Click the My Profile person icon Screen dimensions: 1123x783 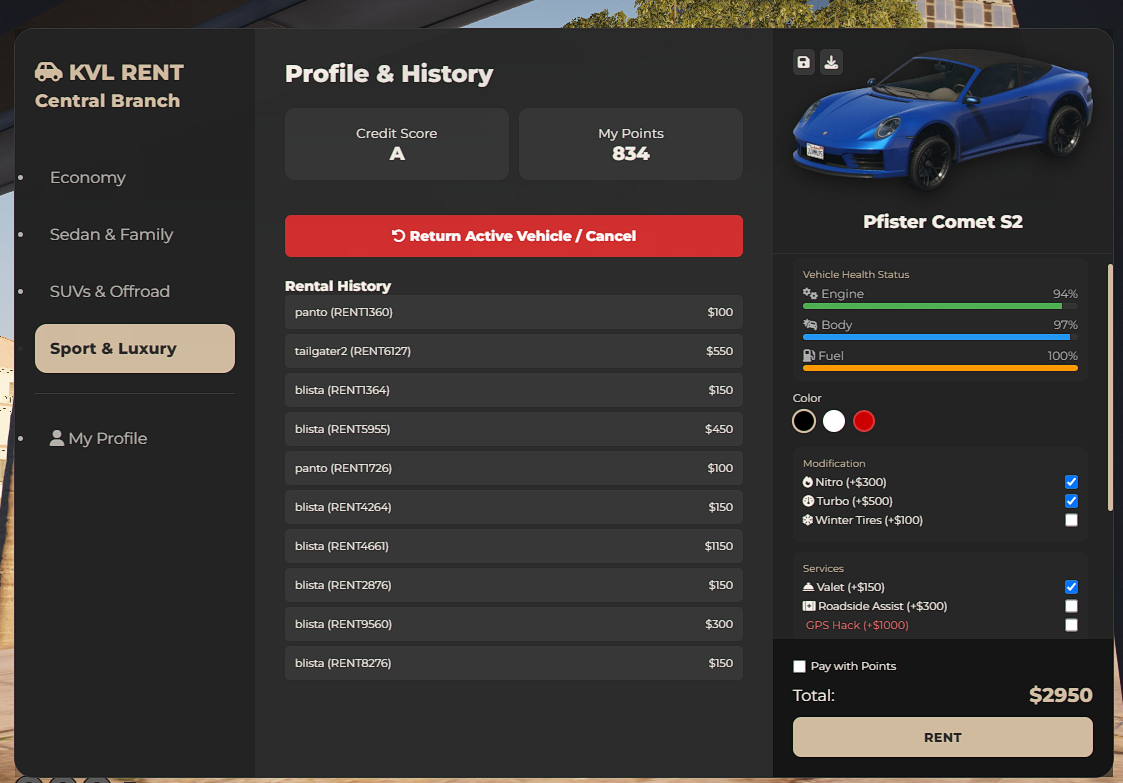click(x=57, y=438)
